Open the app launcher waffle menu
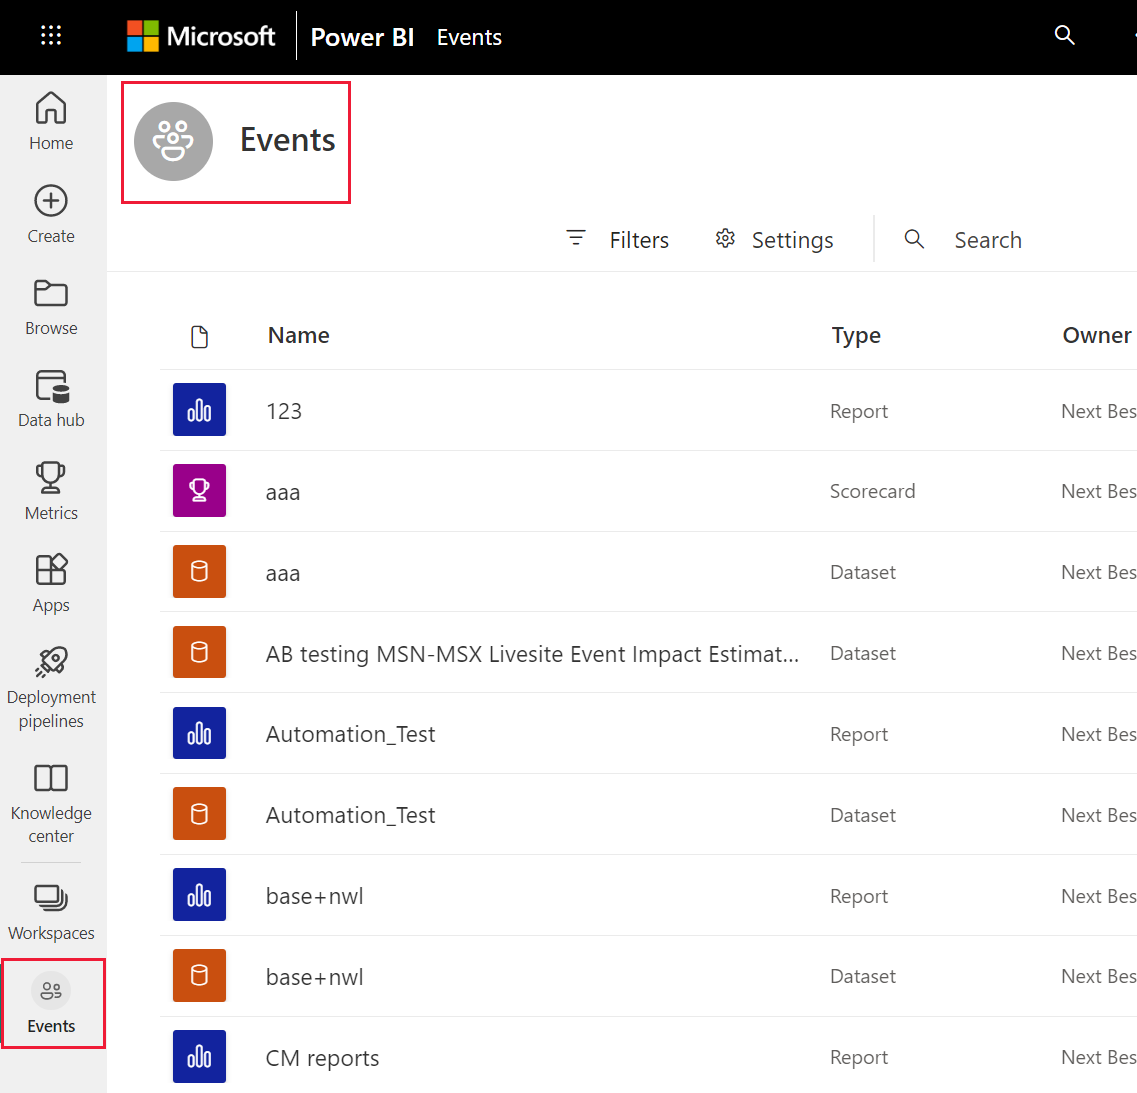 51,36
